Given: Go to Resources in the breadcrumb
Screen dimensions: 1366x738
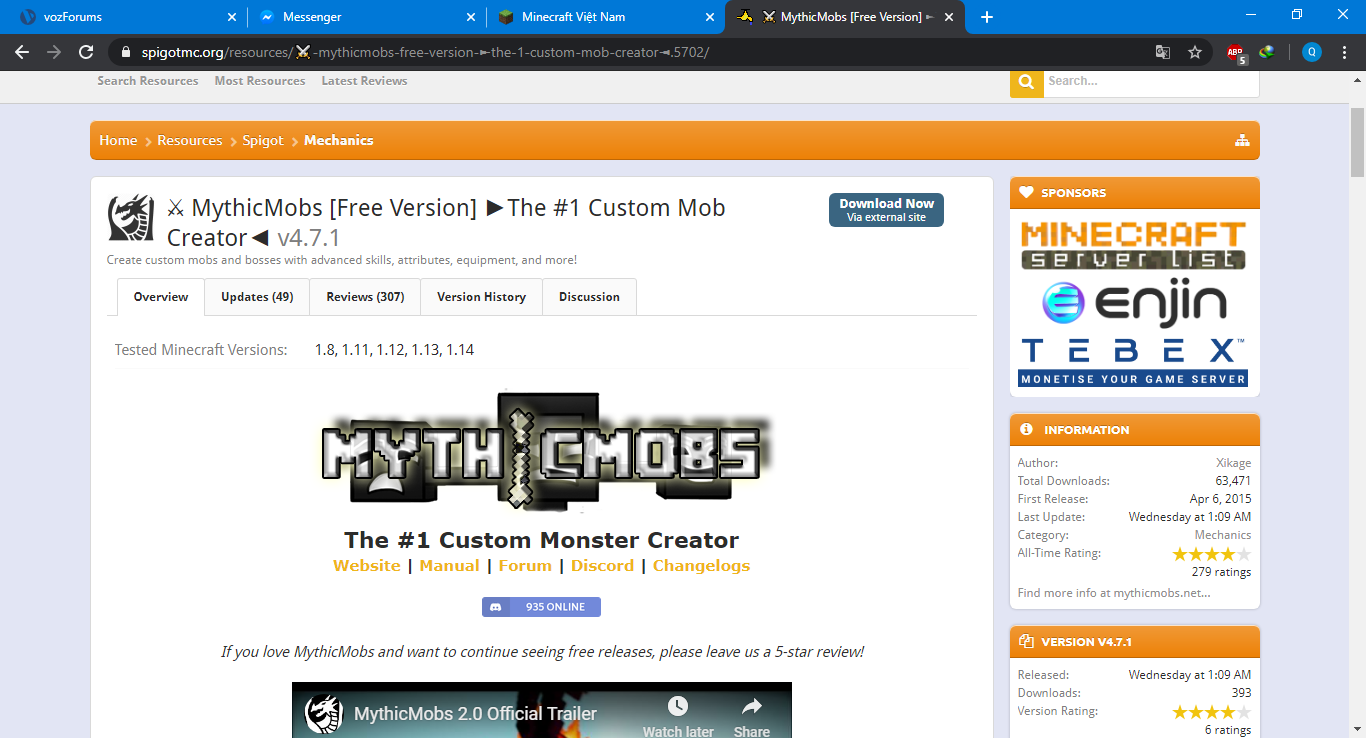Looking at the screenshot, I should pos(190,141).
